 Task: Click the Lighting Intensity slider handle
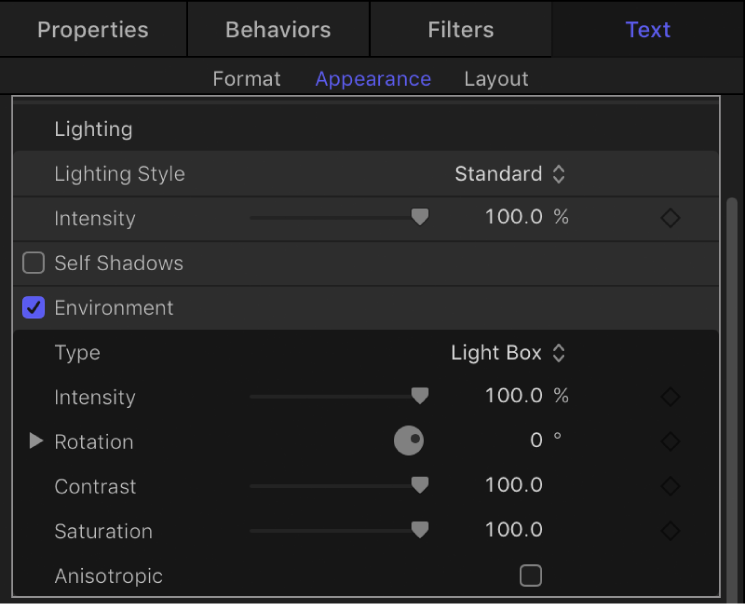pyautogui.click(x=420, y=217)
